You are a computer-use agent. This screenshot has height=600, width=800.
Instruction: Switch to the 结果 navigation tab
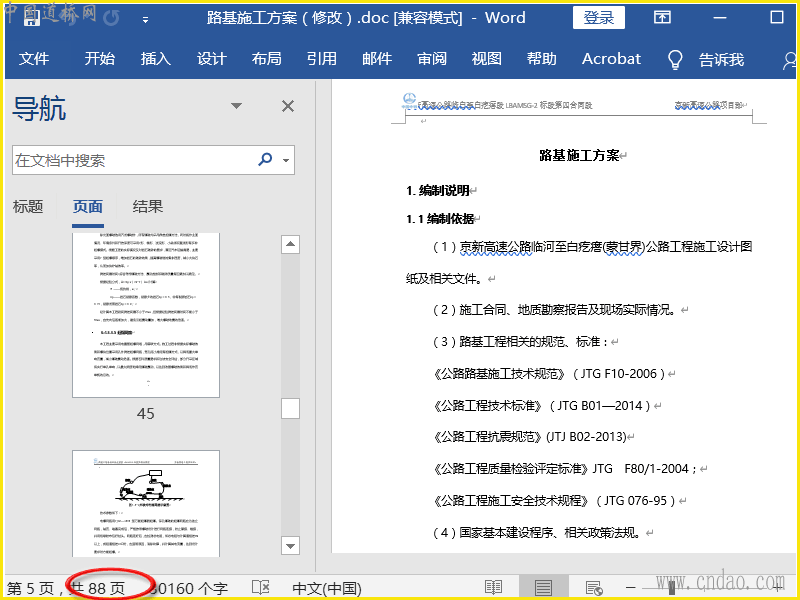[147, 207]
